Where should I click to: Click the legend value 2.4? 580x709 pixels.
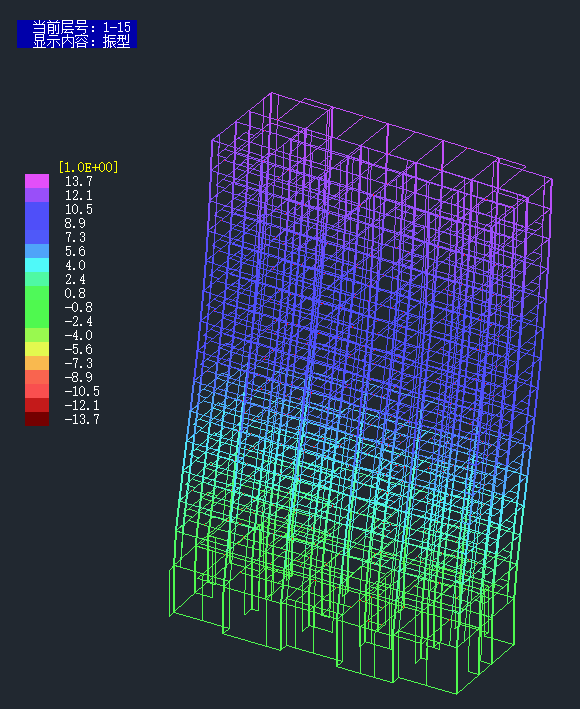[75, 279]
